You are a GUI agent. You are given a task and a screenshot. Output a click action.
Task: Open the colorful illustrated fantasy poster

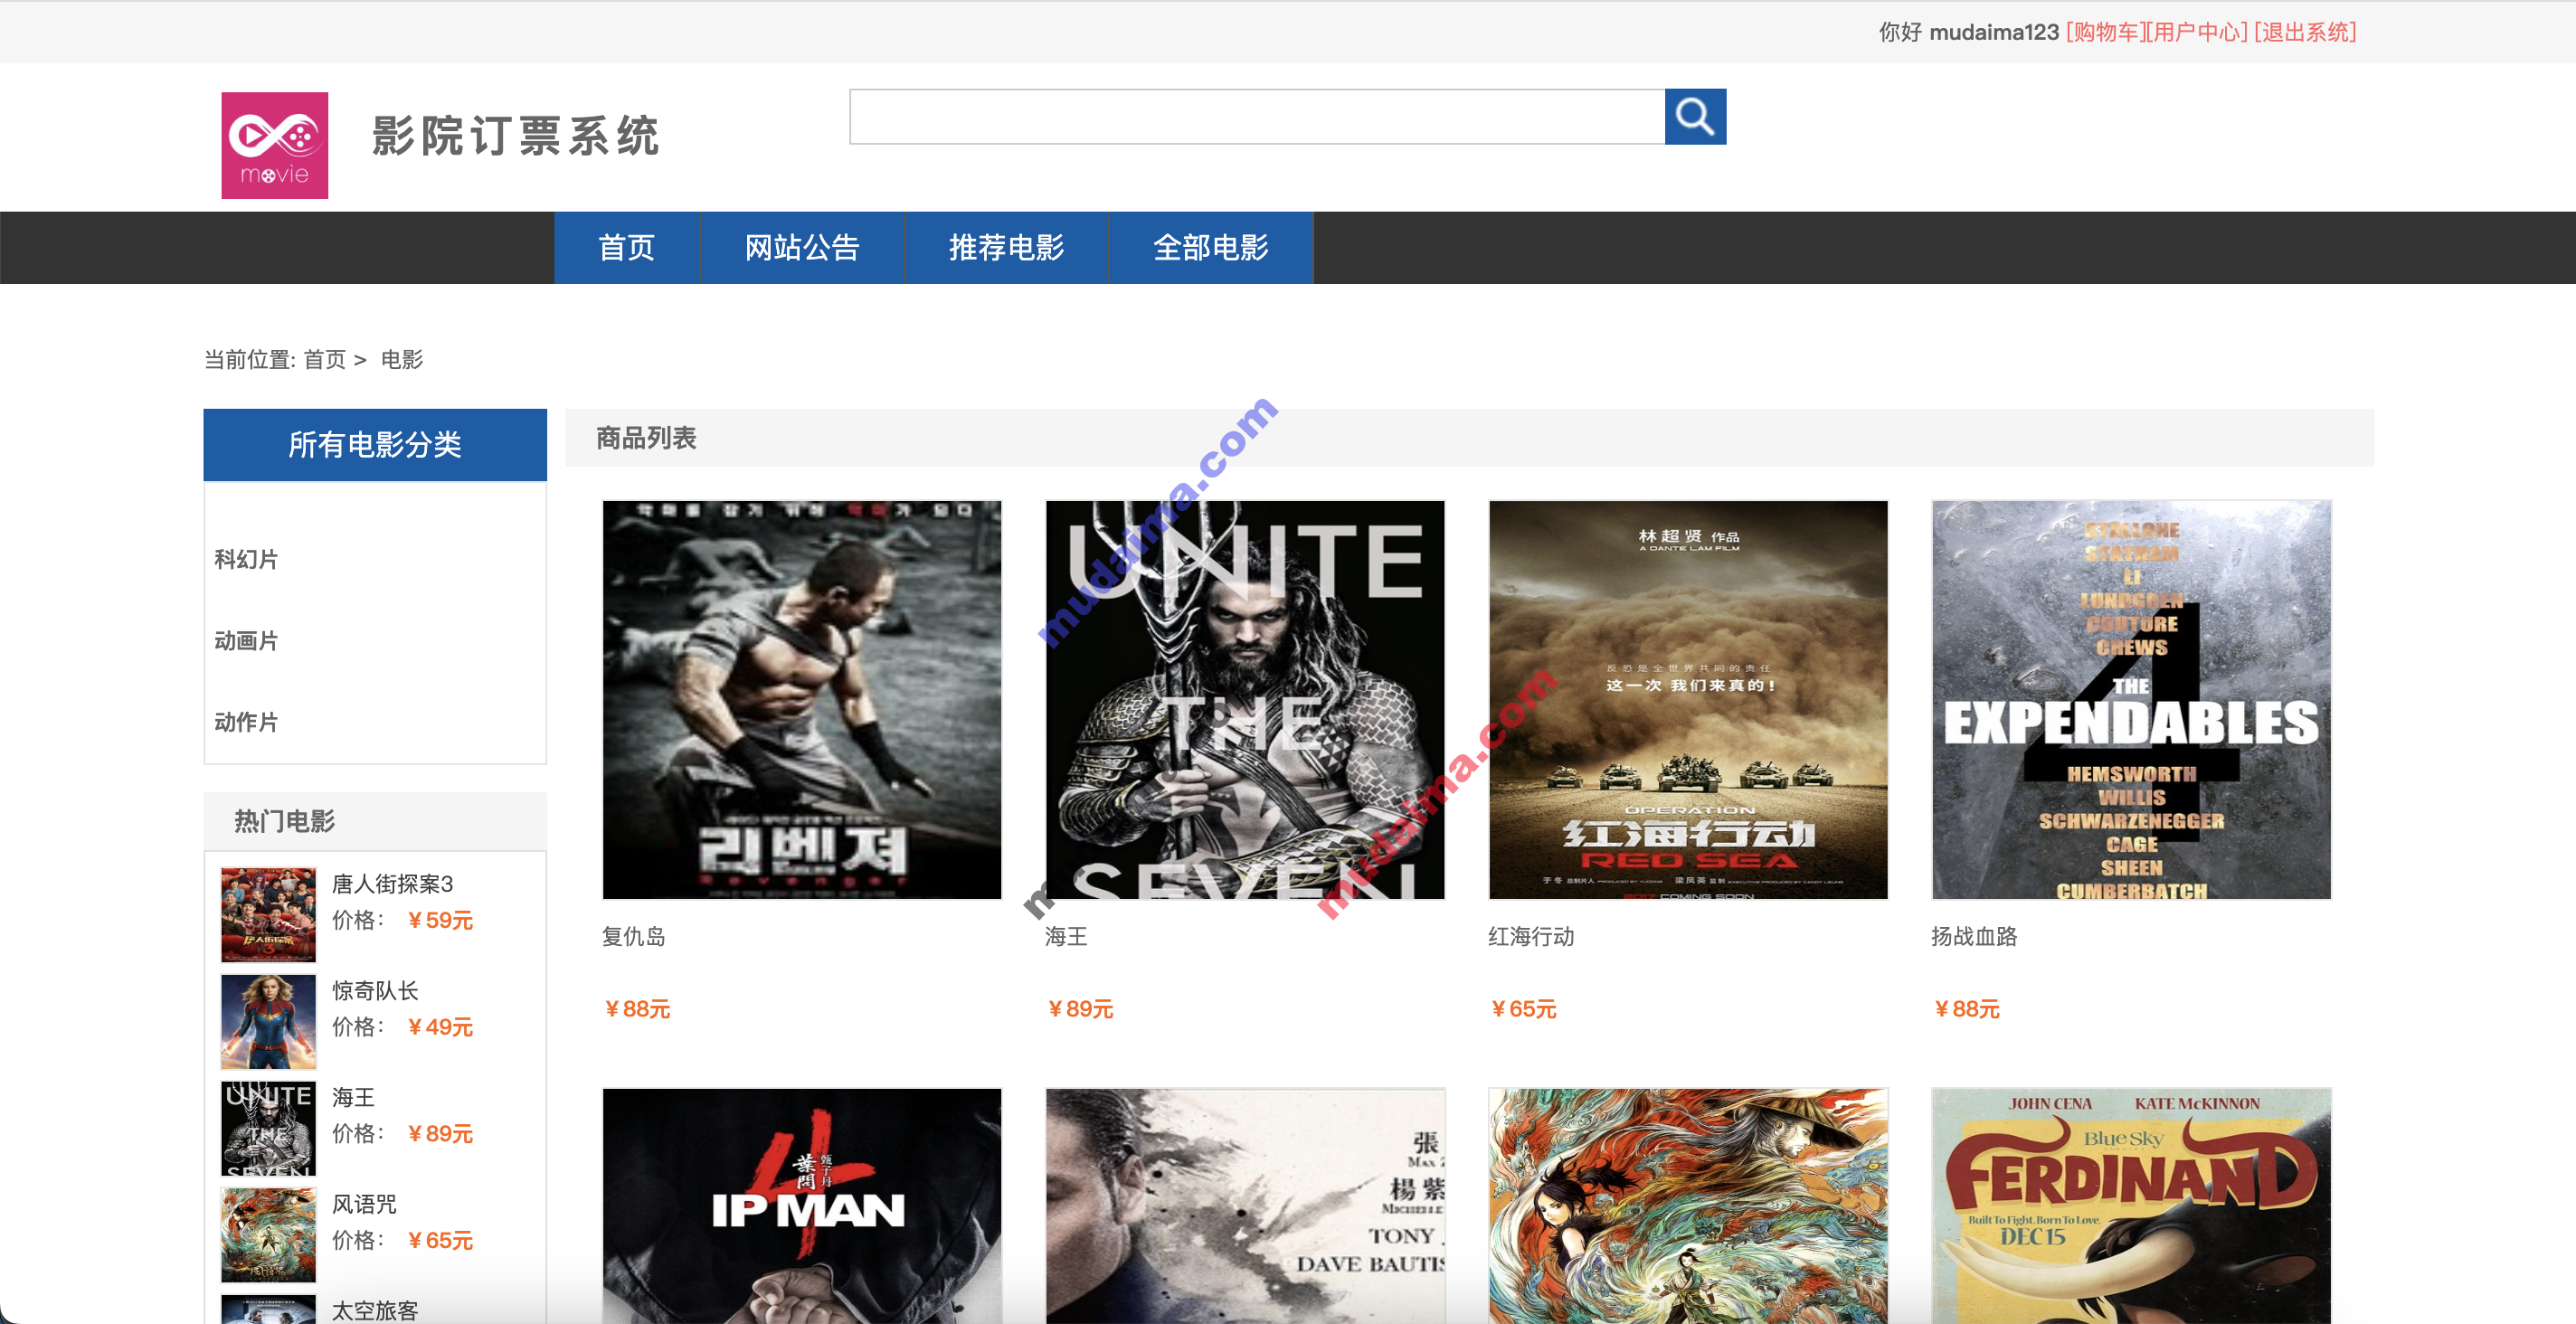[x=1688, y=1206]
